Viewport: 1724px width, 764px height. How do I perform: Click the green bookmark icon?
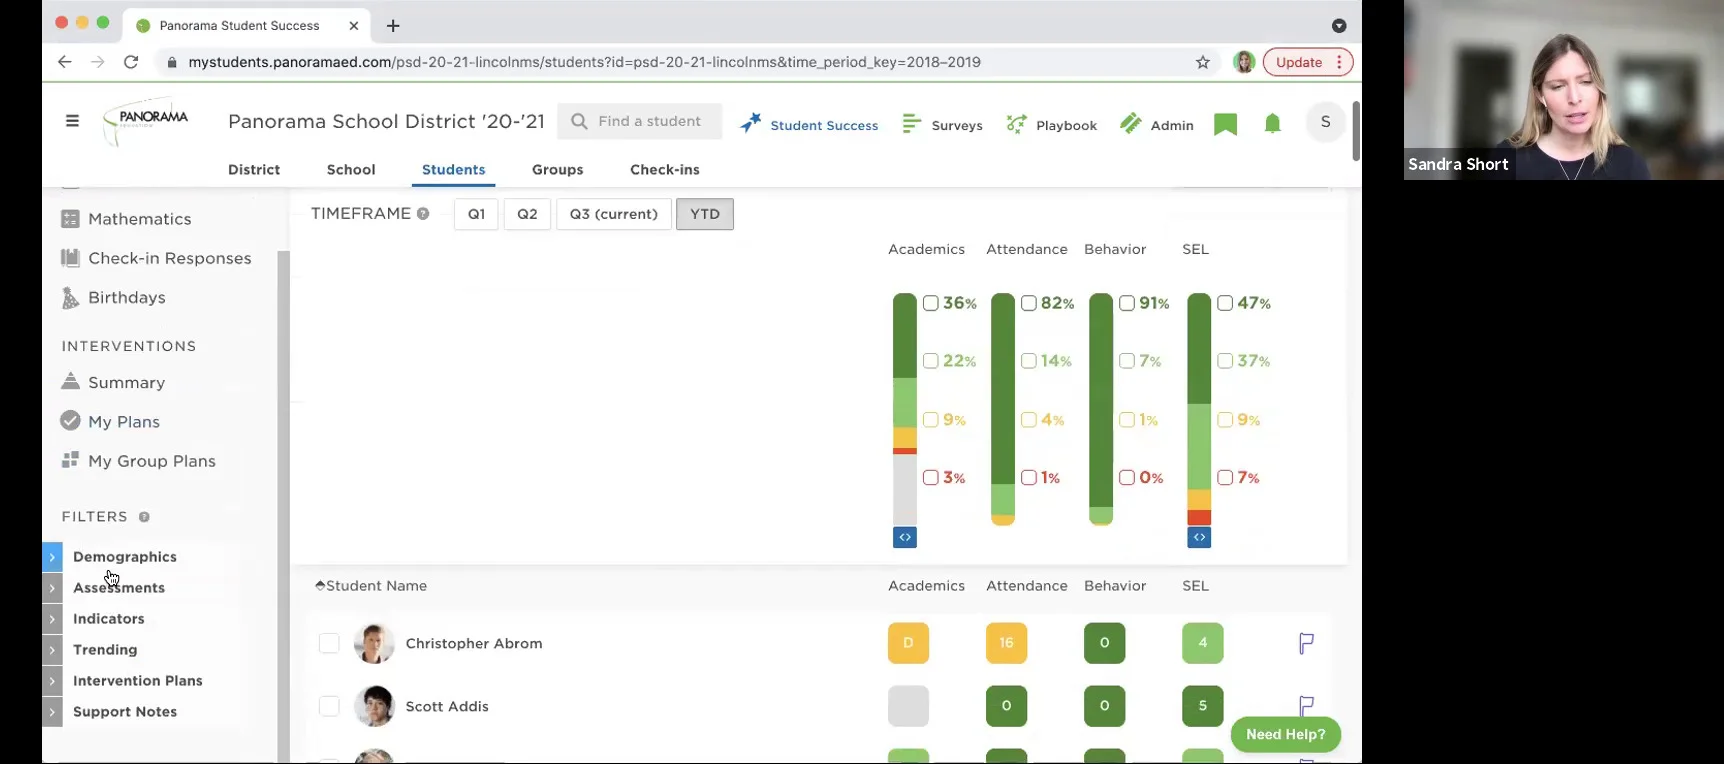tap(1225, 124)
